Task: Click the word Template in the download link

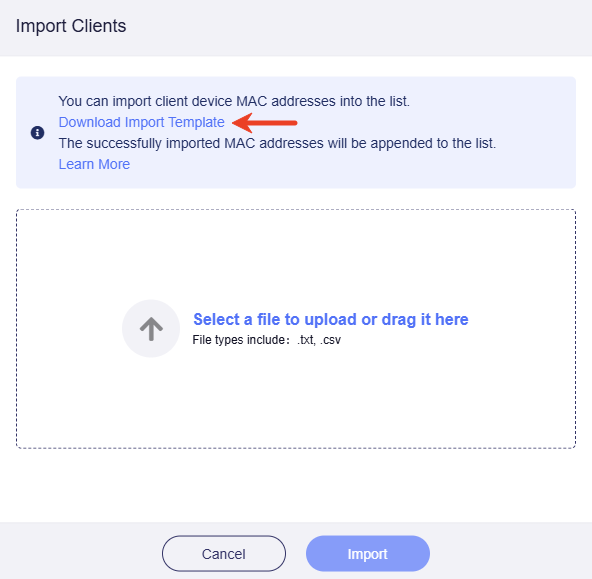Action: pyautogui.click(x=196, y=122)
